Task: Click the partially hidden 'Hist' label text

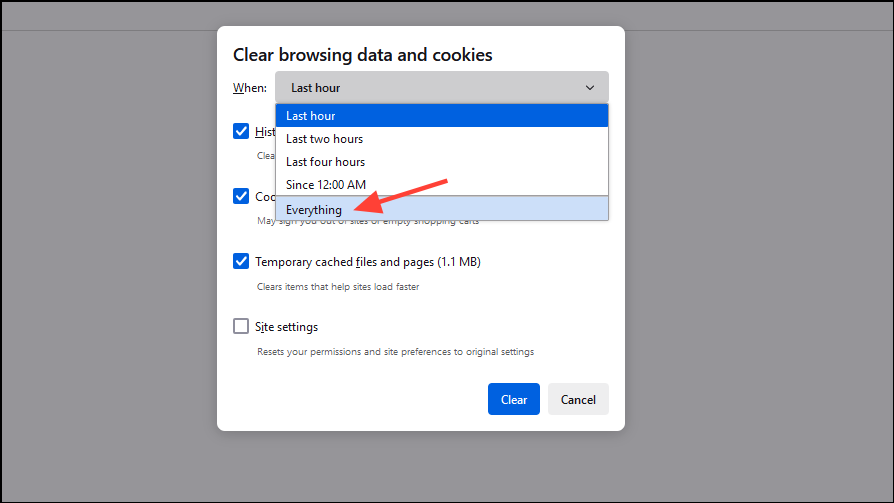Action: 265,132
